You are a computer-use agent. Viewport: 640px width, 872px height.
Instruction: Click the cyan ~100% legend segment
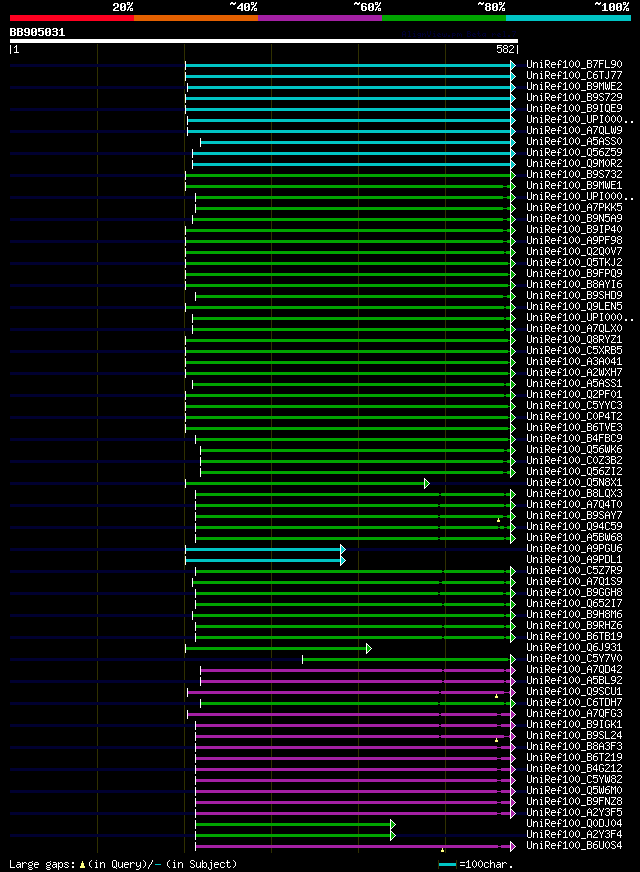point(568,18)
